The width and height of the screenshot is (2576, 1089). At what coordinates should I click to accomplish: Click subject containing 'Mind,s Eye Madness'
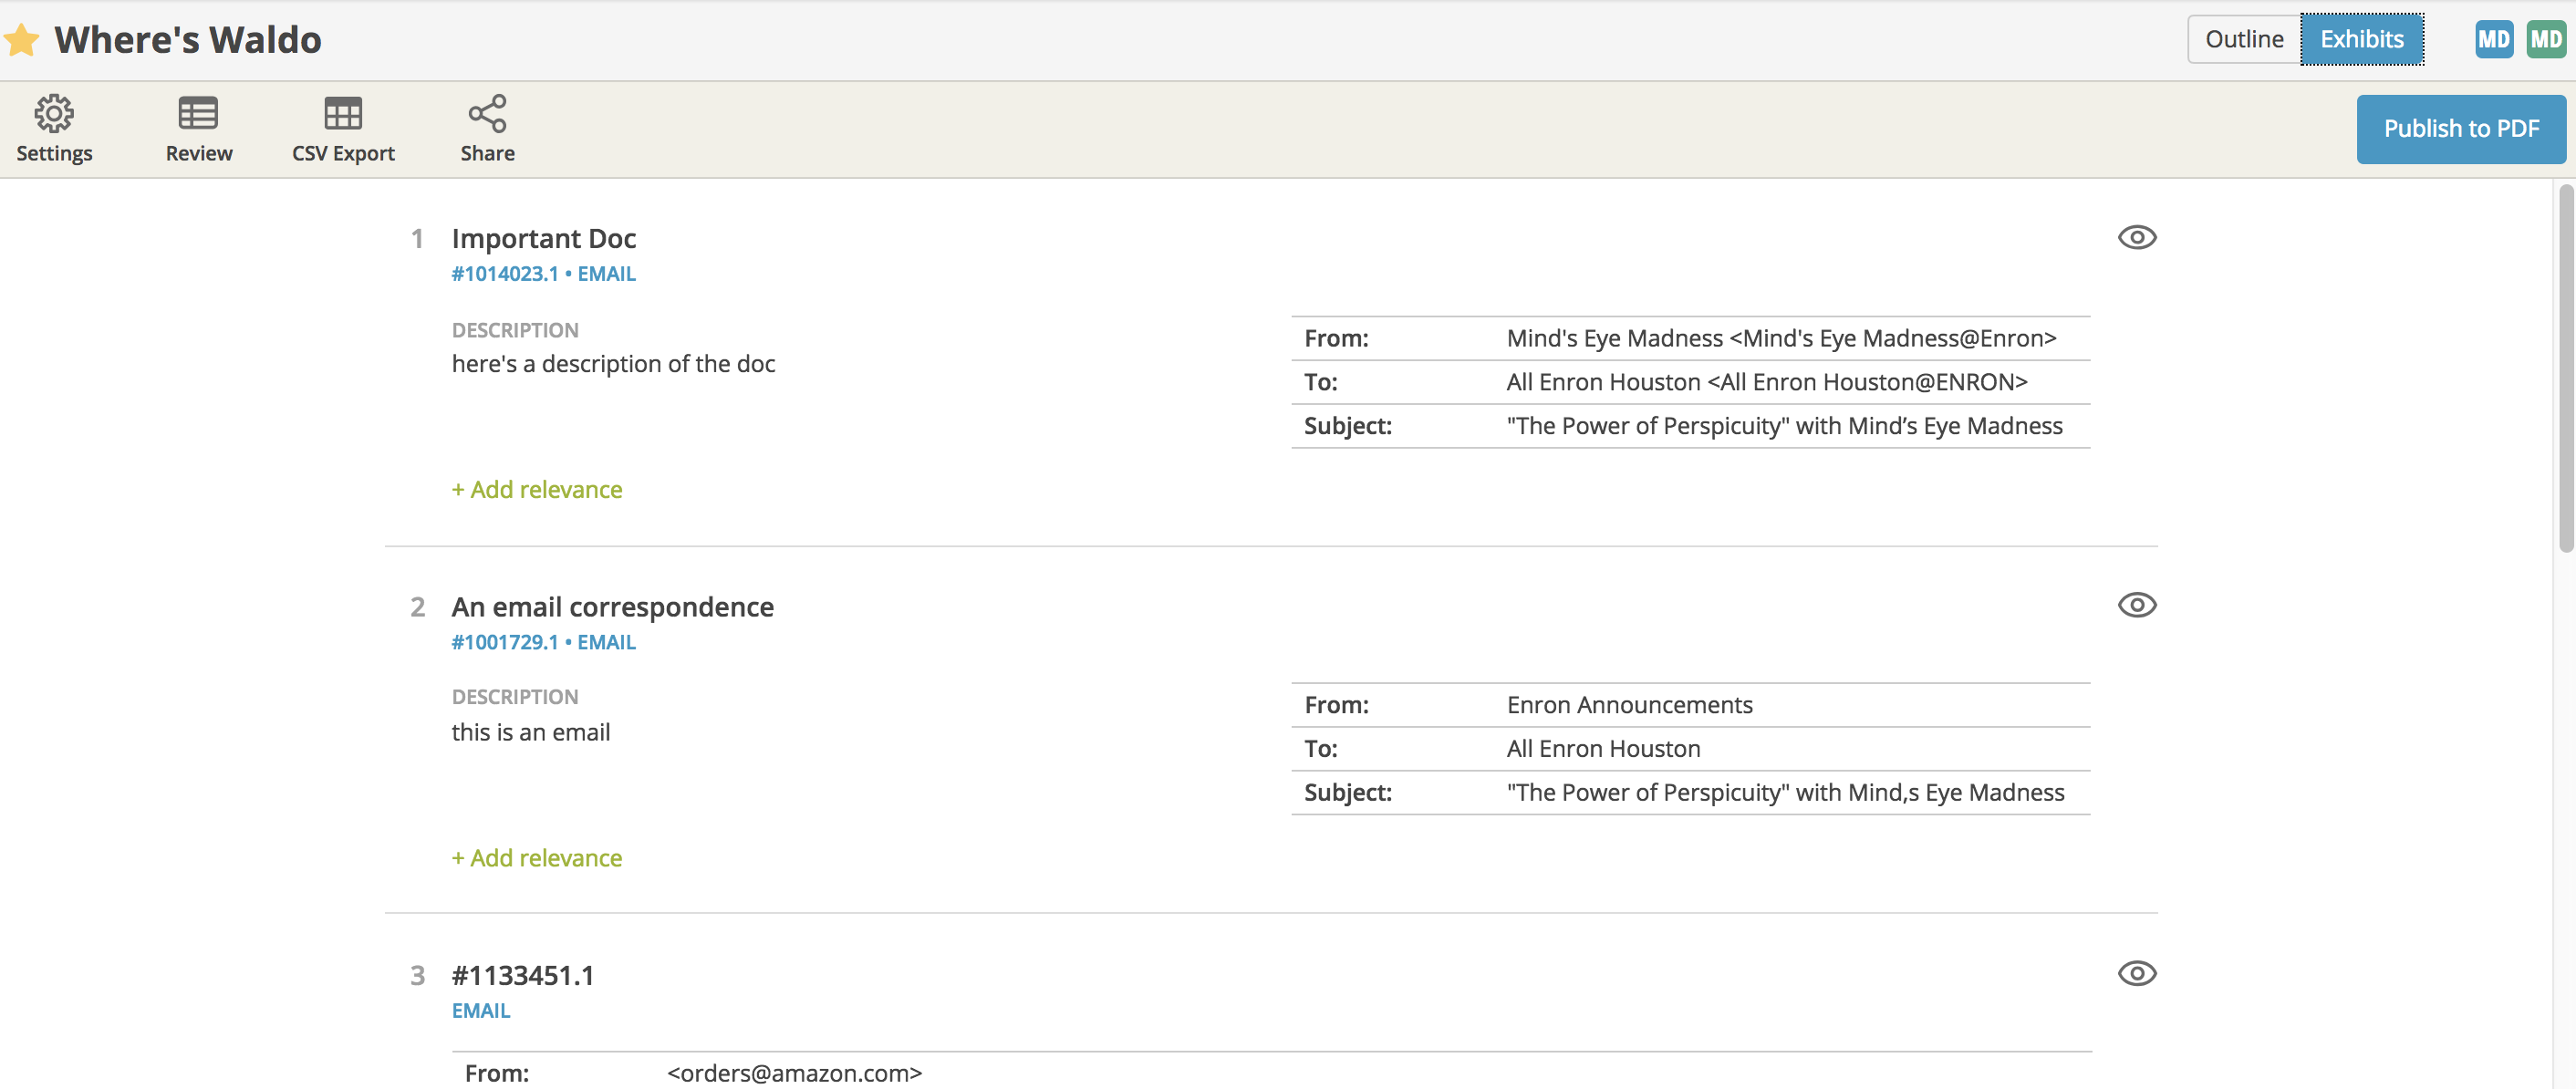click(x=1785, y=792)
